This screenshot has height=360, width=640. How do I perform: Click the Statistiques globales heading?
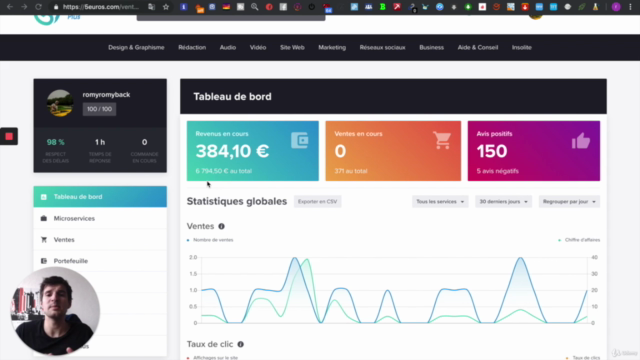click(237, 201)
